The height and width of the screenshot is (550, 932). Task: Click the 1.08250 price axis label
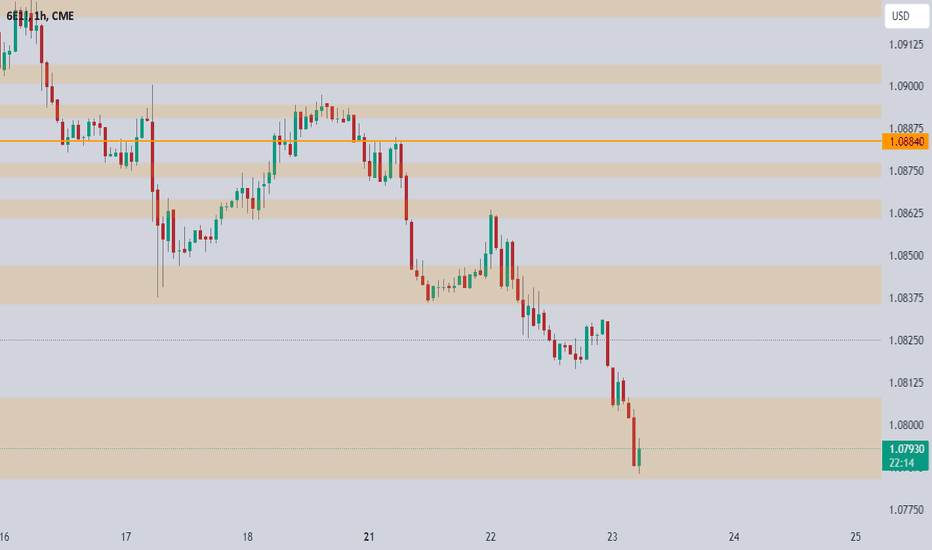coord(906,340)
